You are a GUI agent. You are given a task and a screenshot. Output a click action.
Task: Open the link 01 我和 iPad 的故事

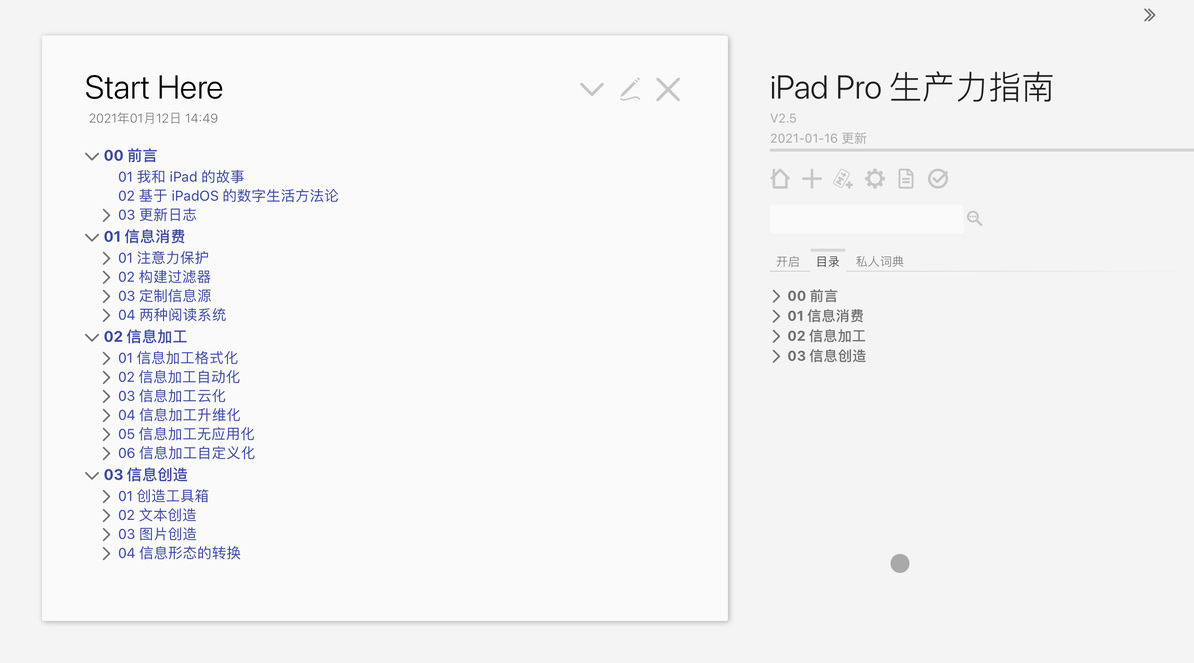pos(181,177)
